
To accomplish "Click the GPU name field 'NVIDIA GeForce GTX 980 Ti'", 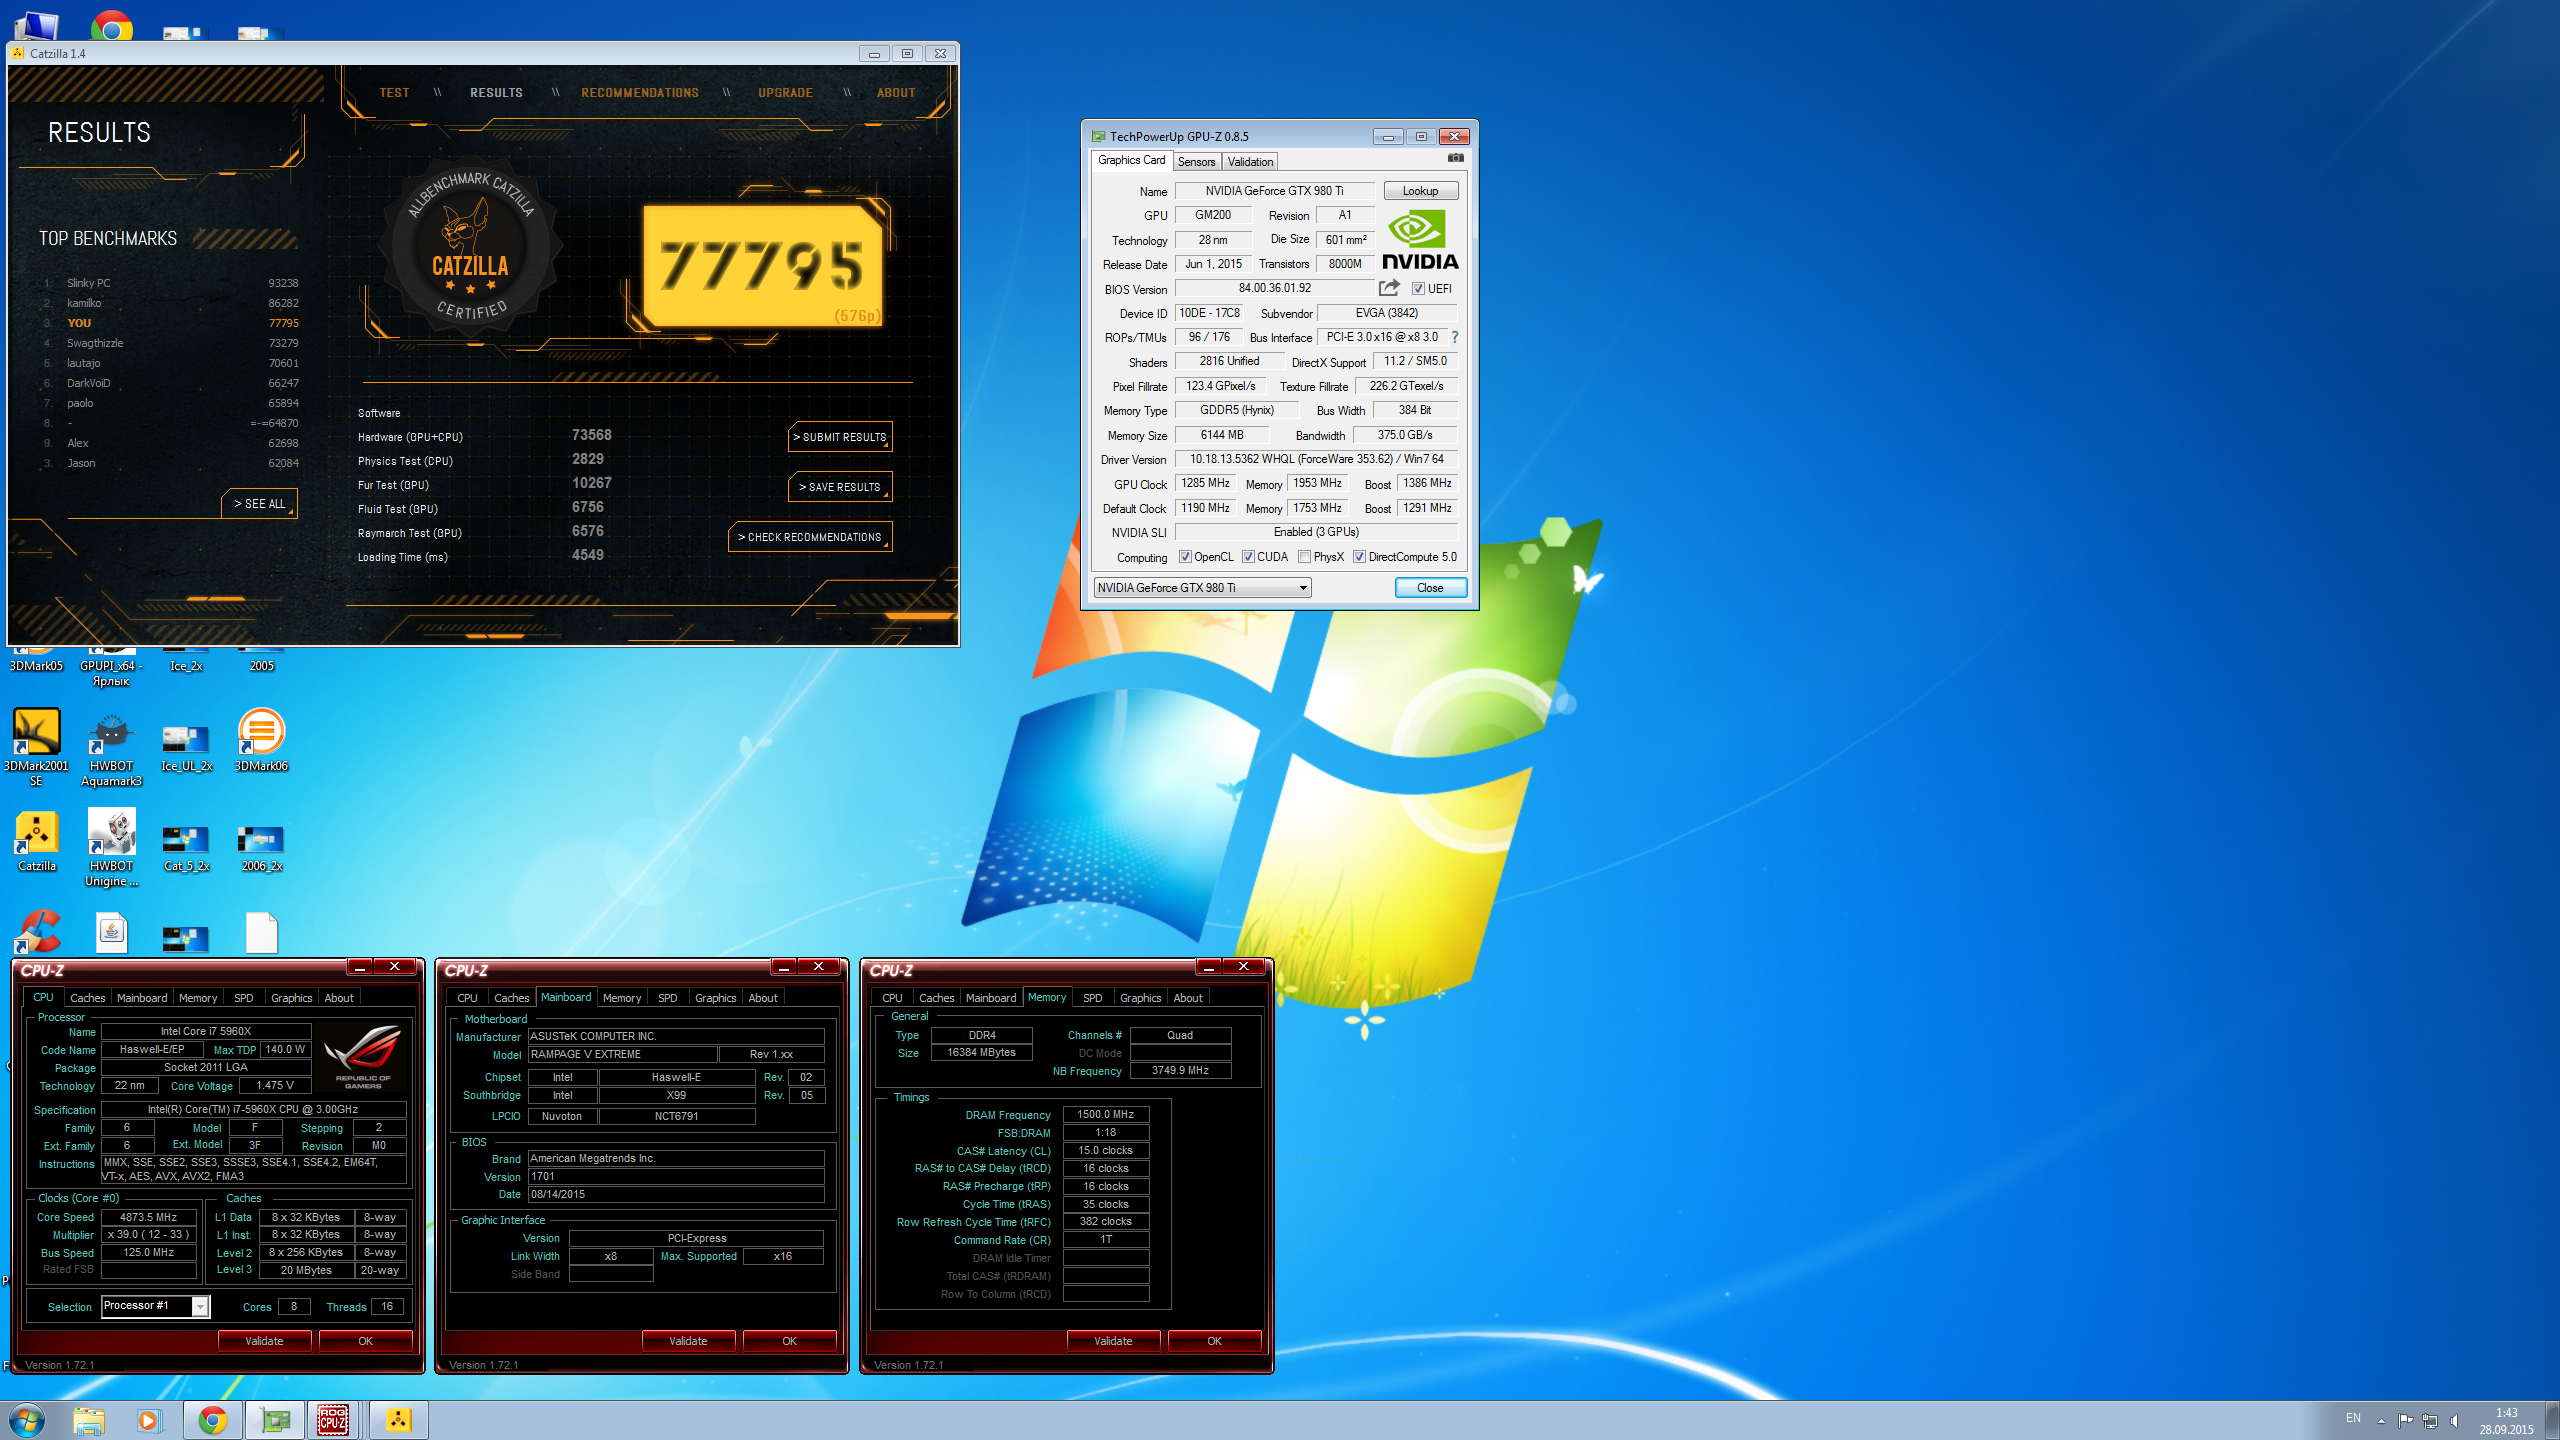I will pyautogui.click(x=1274, y=191).
